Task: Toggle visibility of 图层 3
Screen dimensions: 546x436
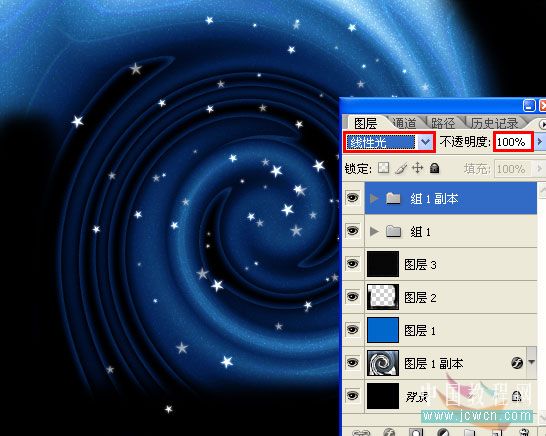Action: [x=352, y=264]
